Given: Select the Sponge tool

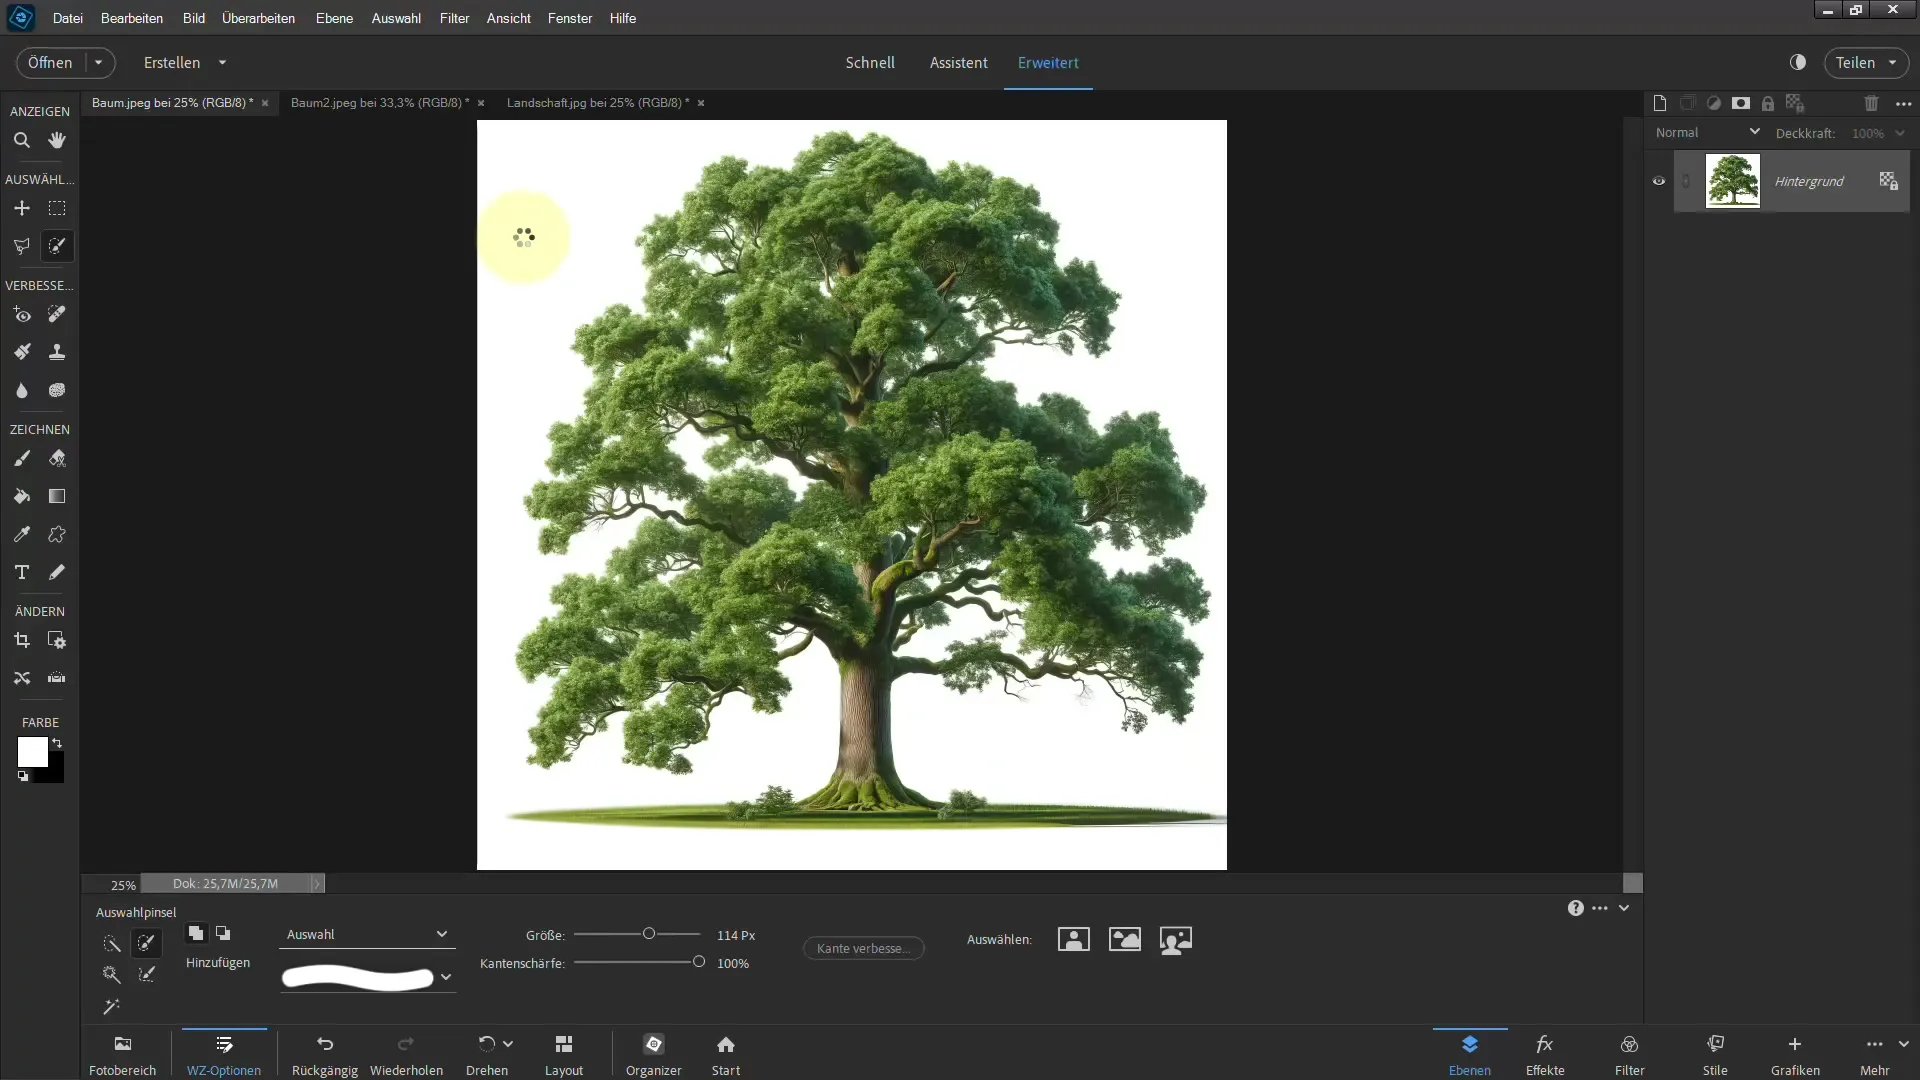Looking at the screenshot, I should coord(57,390).
